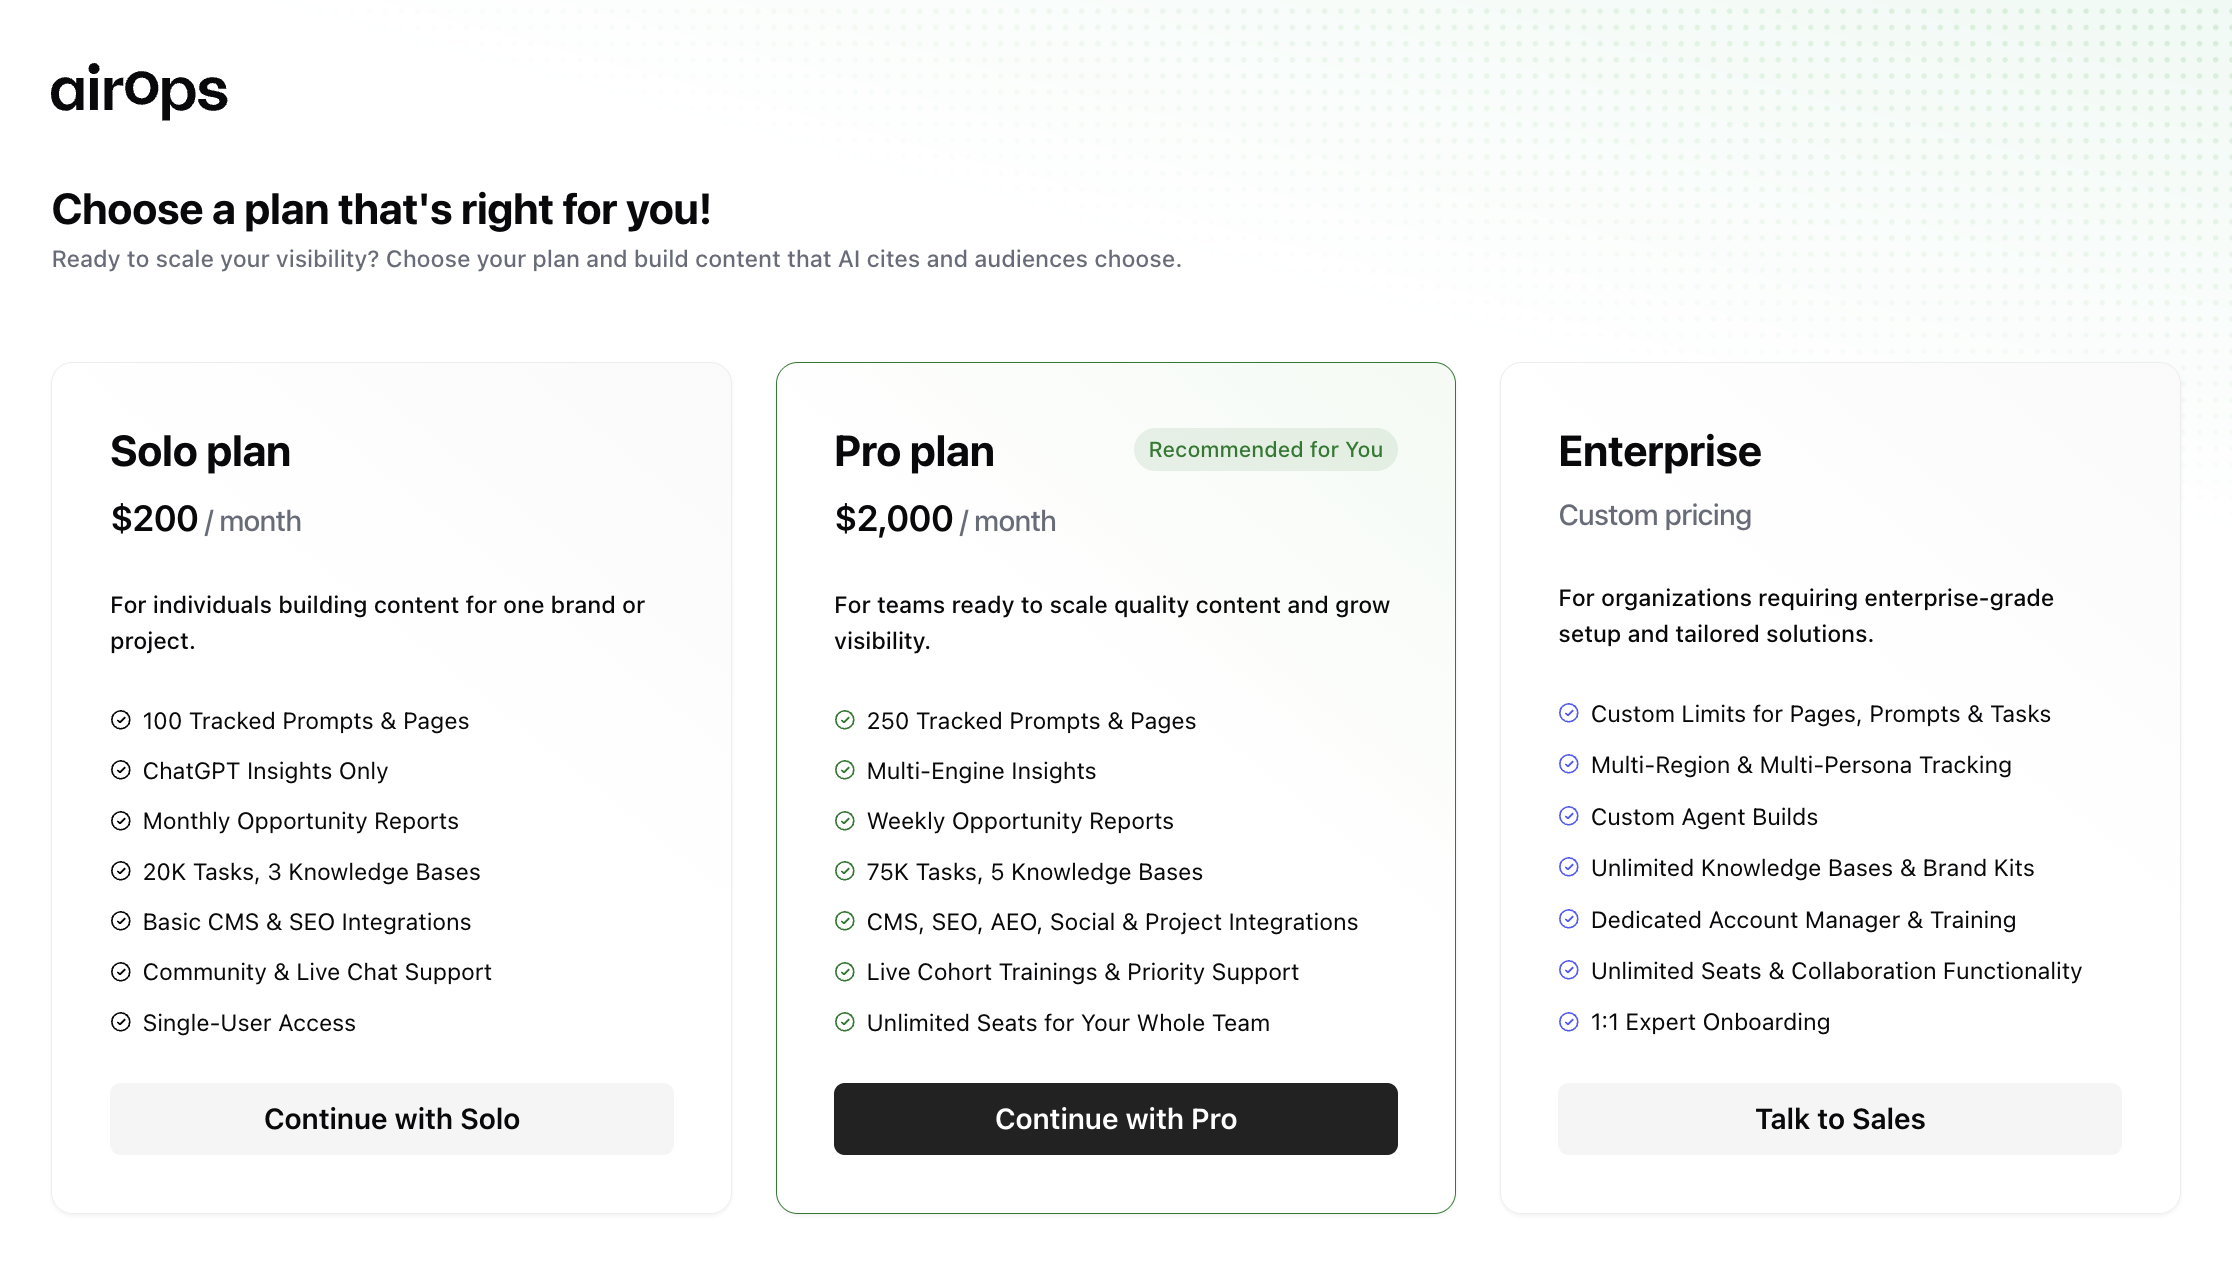Click the Recommended for You badge
The width and height of the screenshot is (2232, 1266).
[x=1265, y=450]
